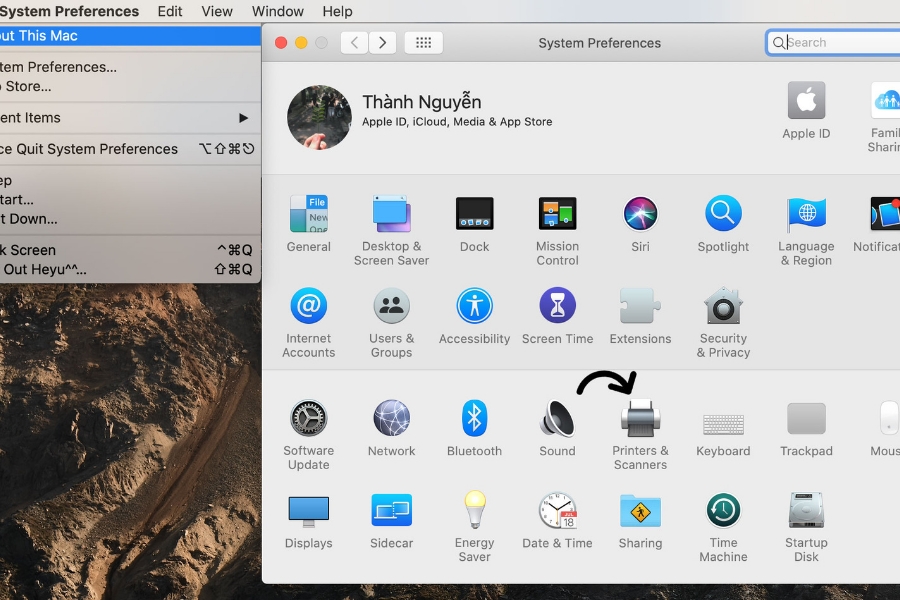Open Software Update pane
The height and width of the screenshot is (600, 900).
[308, 420]
